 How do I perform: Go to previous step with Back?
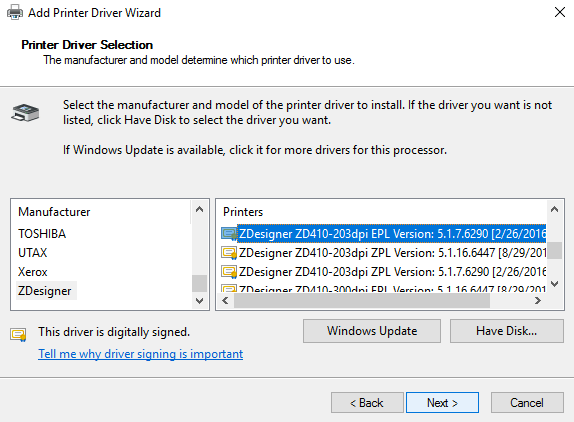[367, 403]
